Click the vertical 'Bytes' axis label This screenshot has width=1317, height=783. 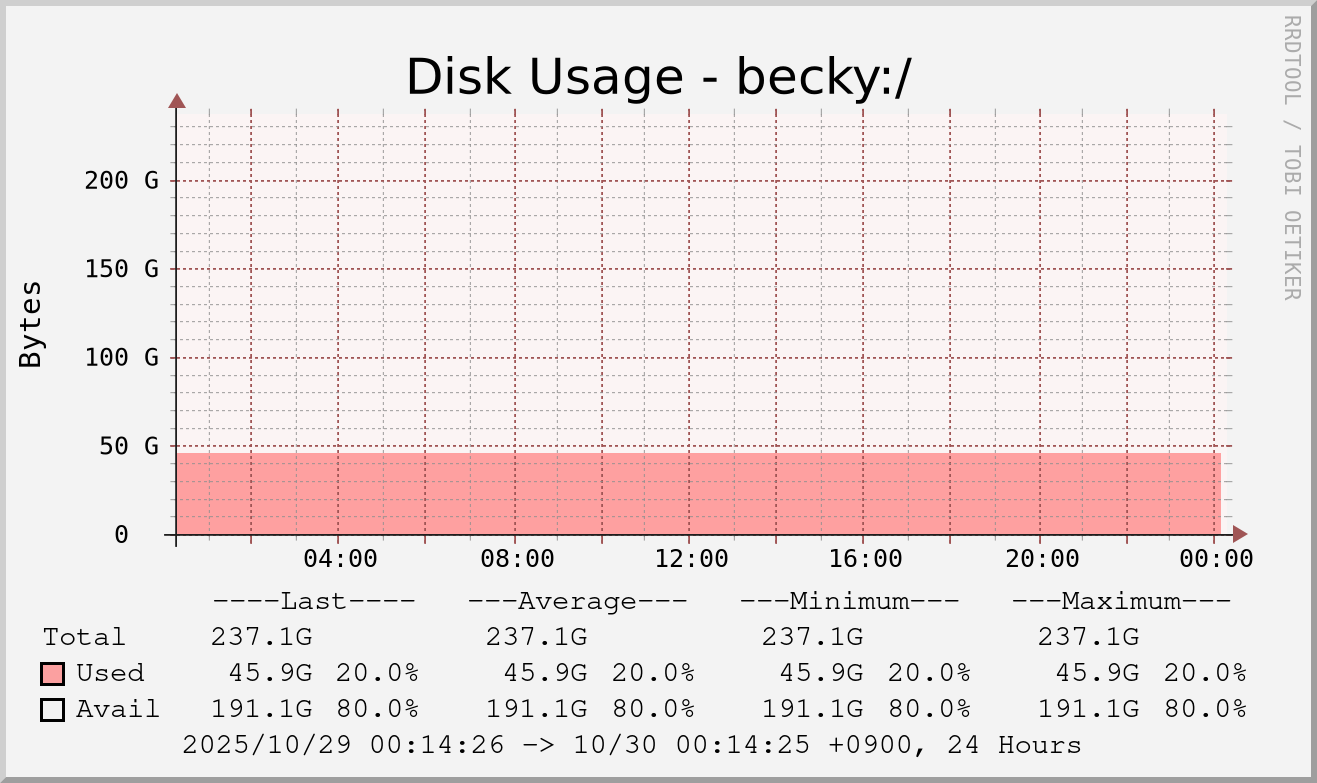(x=32, y=324)
